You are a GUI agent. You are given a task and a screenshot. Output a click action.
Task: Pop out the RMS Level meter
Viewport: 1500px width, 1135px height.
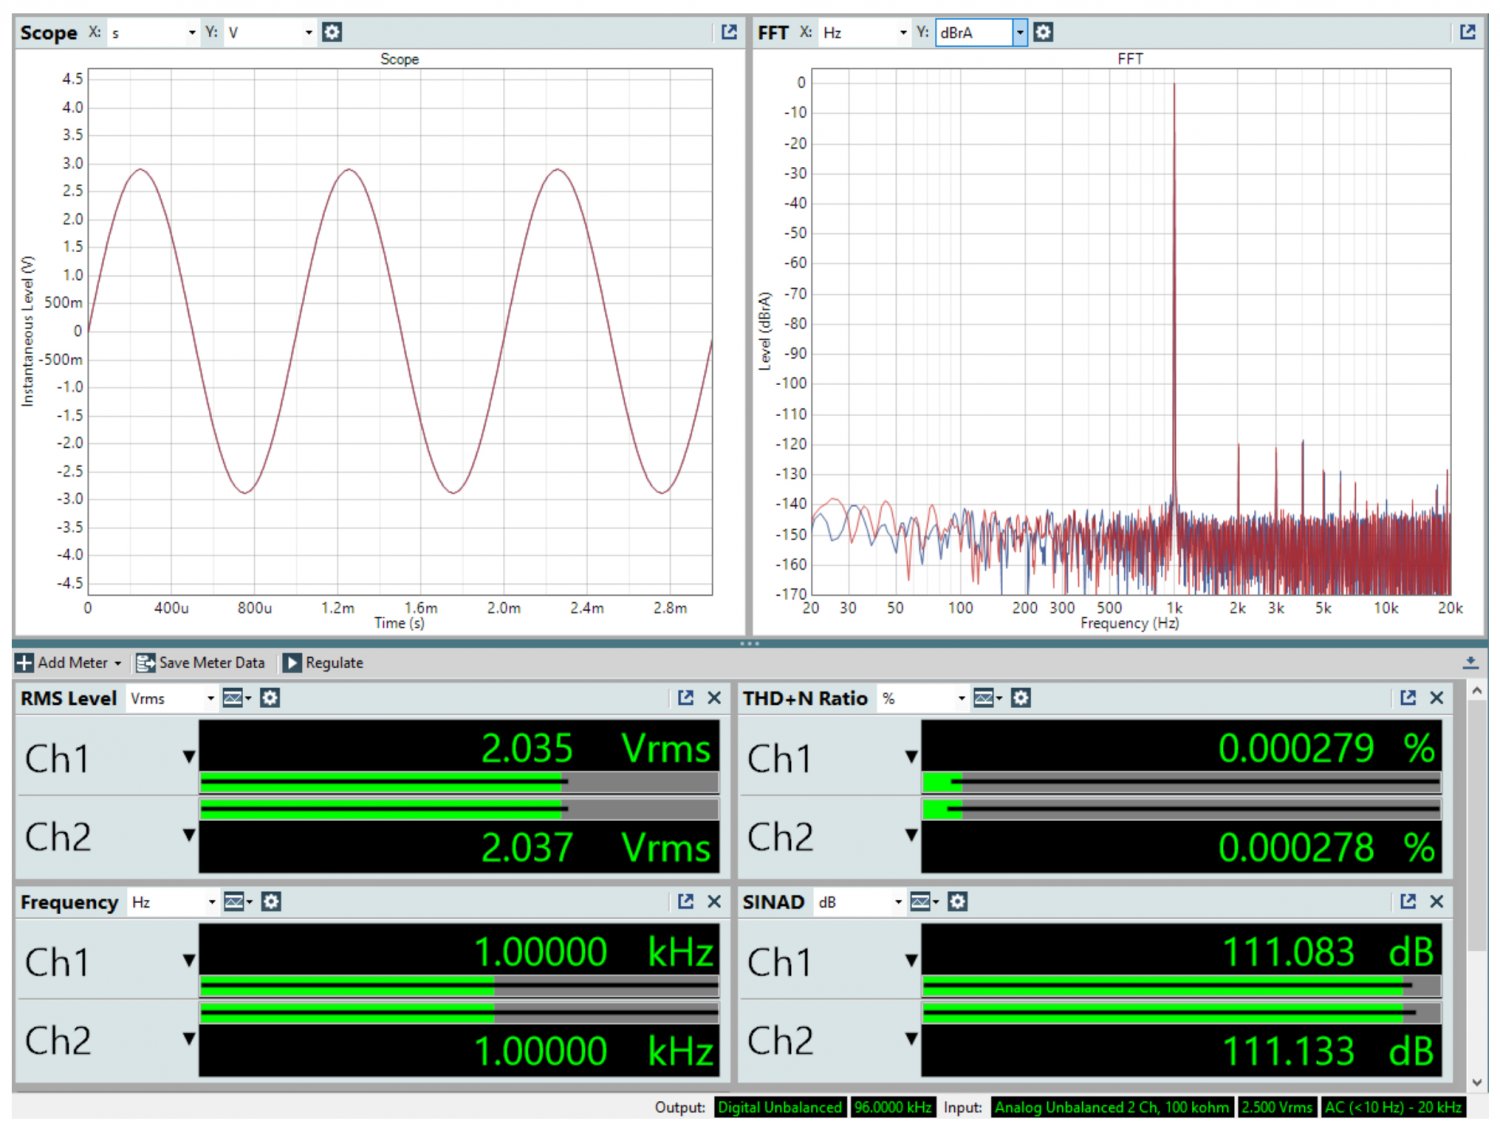point(685,698)
